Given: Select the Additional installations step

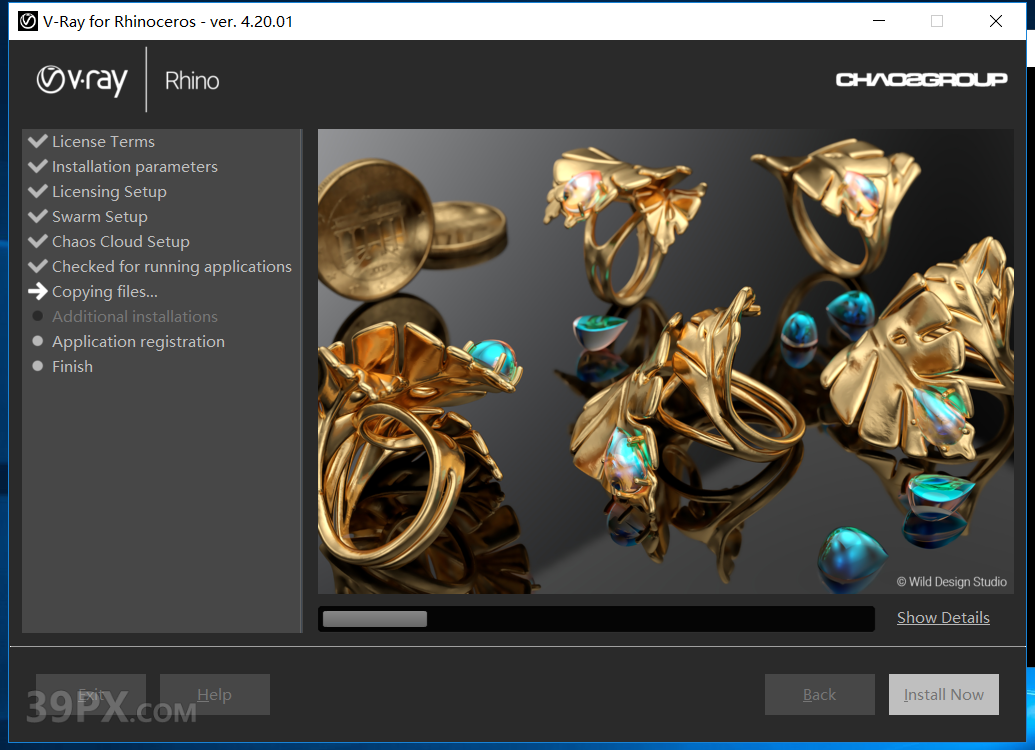Looking at the screenshot, I should click(x=134, y=316).
